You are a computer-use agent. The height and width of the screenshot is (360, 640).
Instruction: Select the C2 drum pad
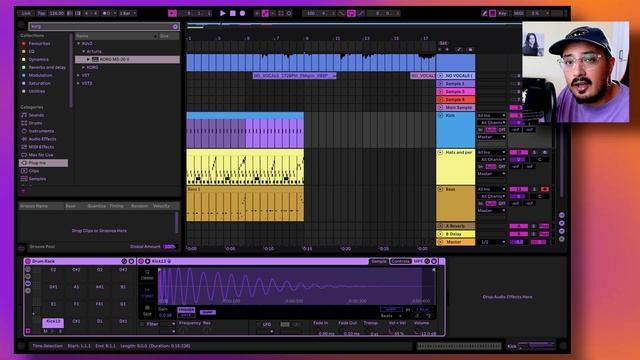click(x=53, y=270)
